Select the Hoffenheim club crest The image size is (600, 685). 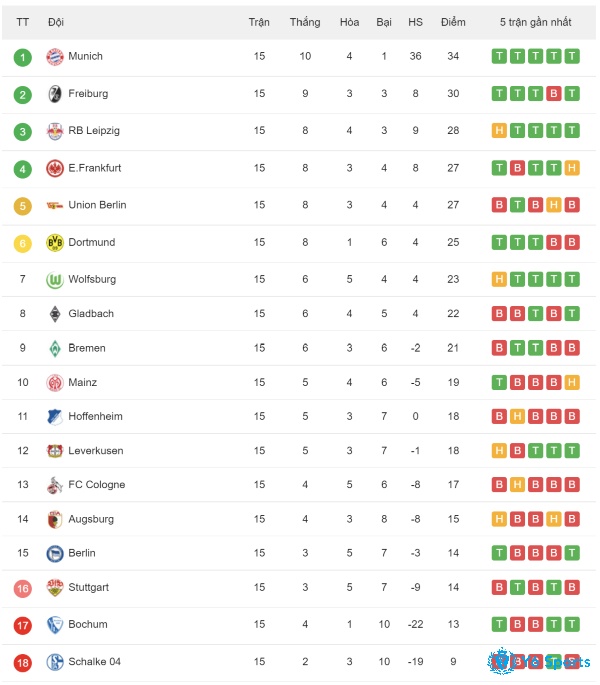tap(55, 417)
